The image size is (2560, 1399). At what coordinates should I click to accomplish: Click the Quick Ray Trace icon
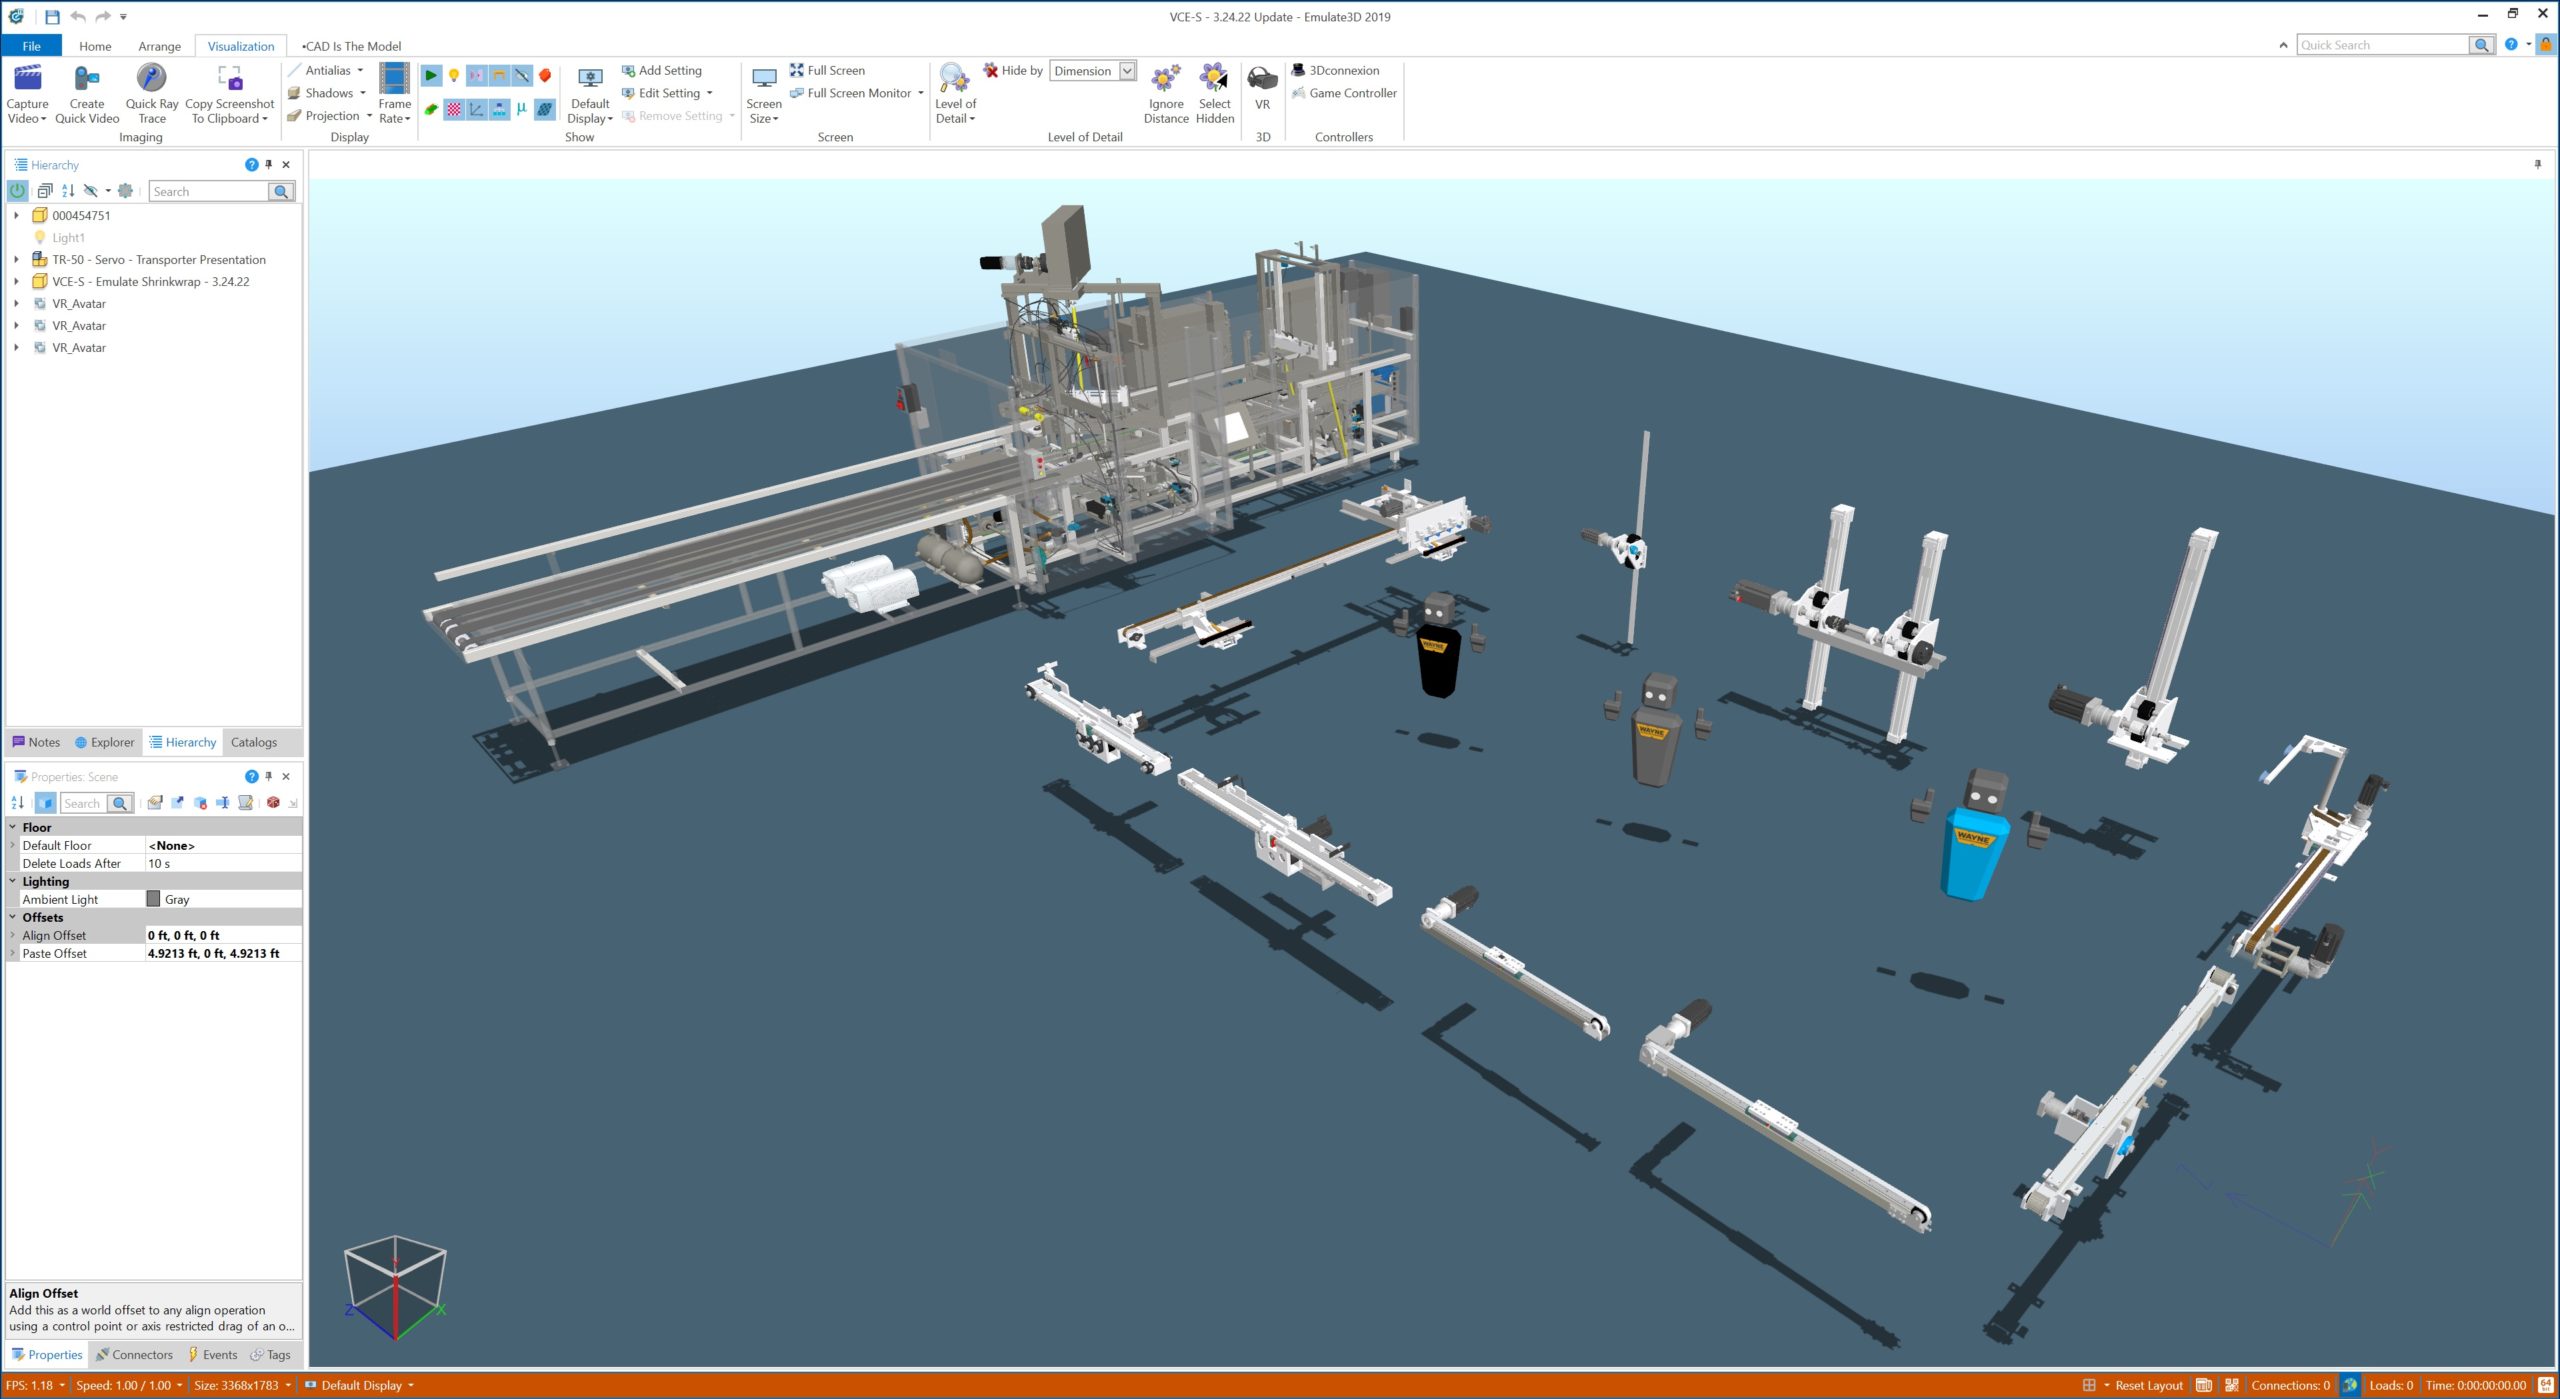pyautogui.click(x=151, y=78)
